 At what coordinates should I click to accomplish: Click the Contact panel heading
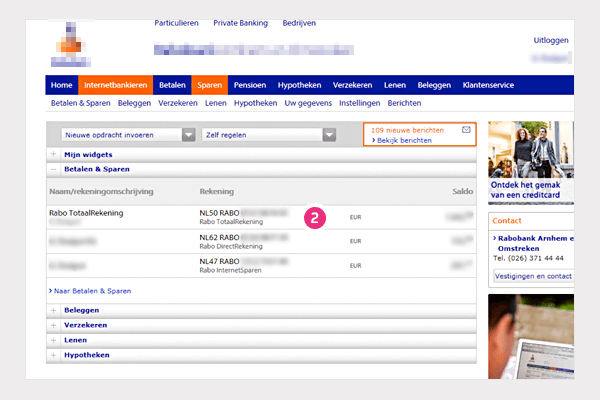507,221
